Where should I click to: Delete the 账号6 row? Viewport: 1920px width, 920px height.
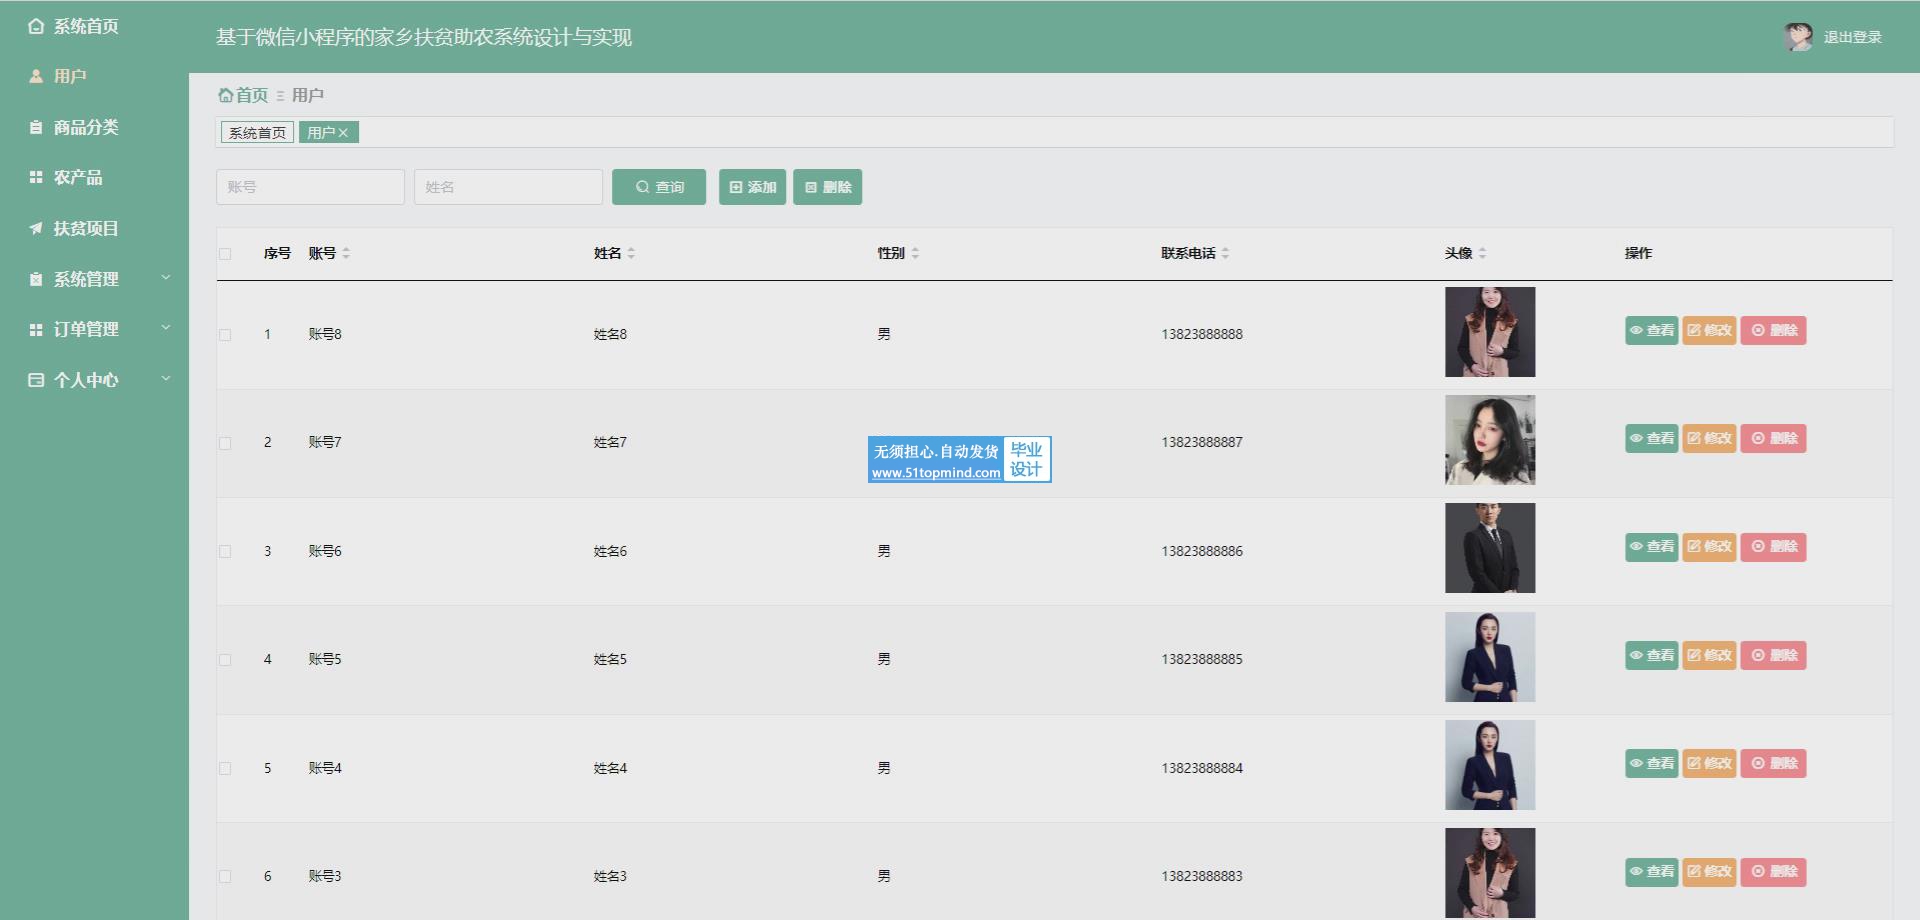click(x=1773, y=547)
